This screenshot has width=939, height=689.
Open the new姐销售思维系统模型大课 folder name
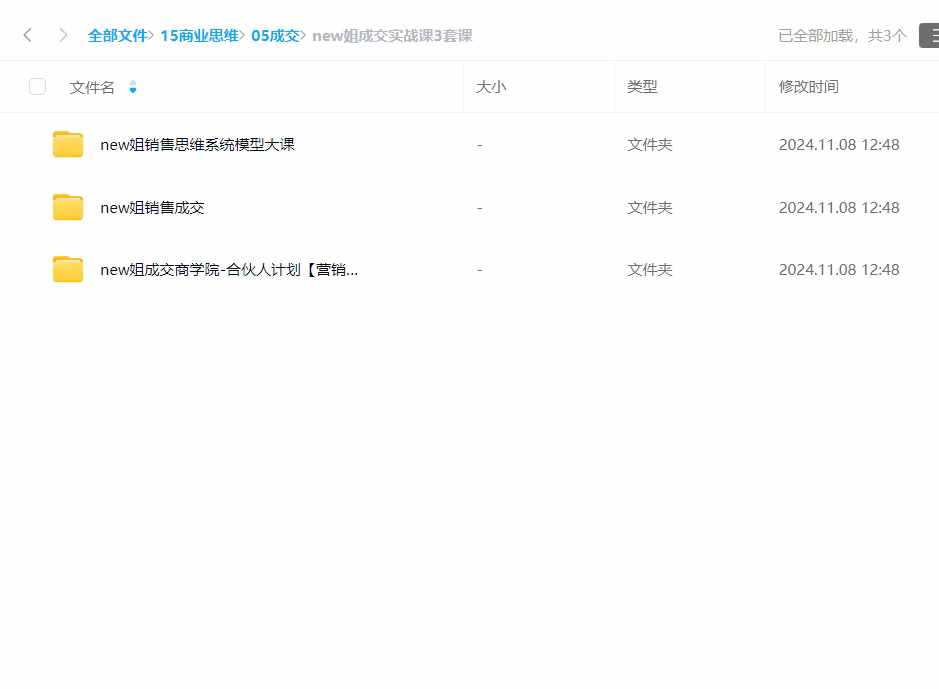click(198, 145)
